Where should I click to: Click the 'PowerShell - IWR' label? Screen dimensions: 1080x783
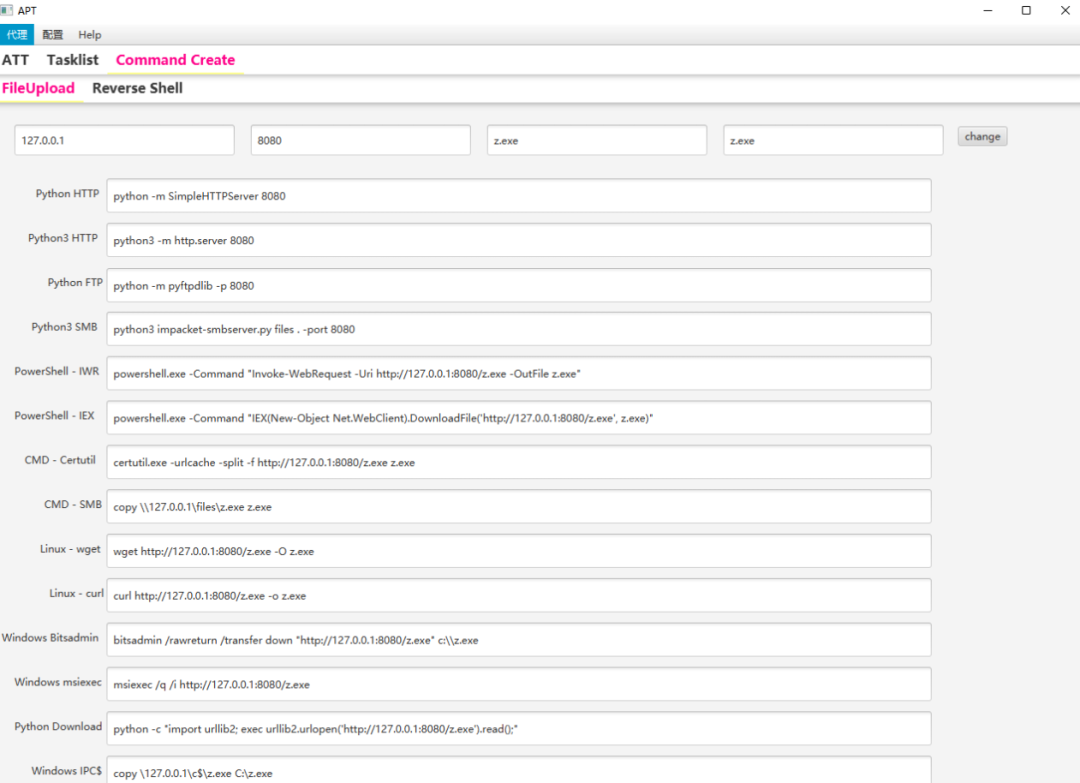point(56,371)
